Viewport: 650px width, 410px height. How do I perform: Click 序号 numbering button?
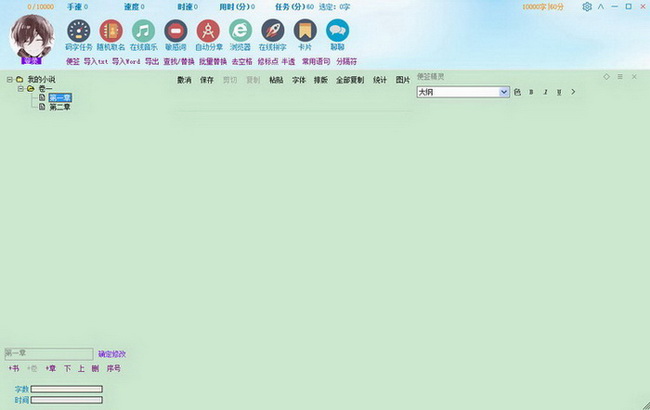click(114, 368)
